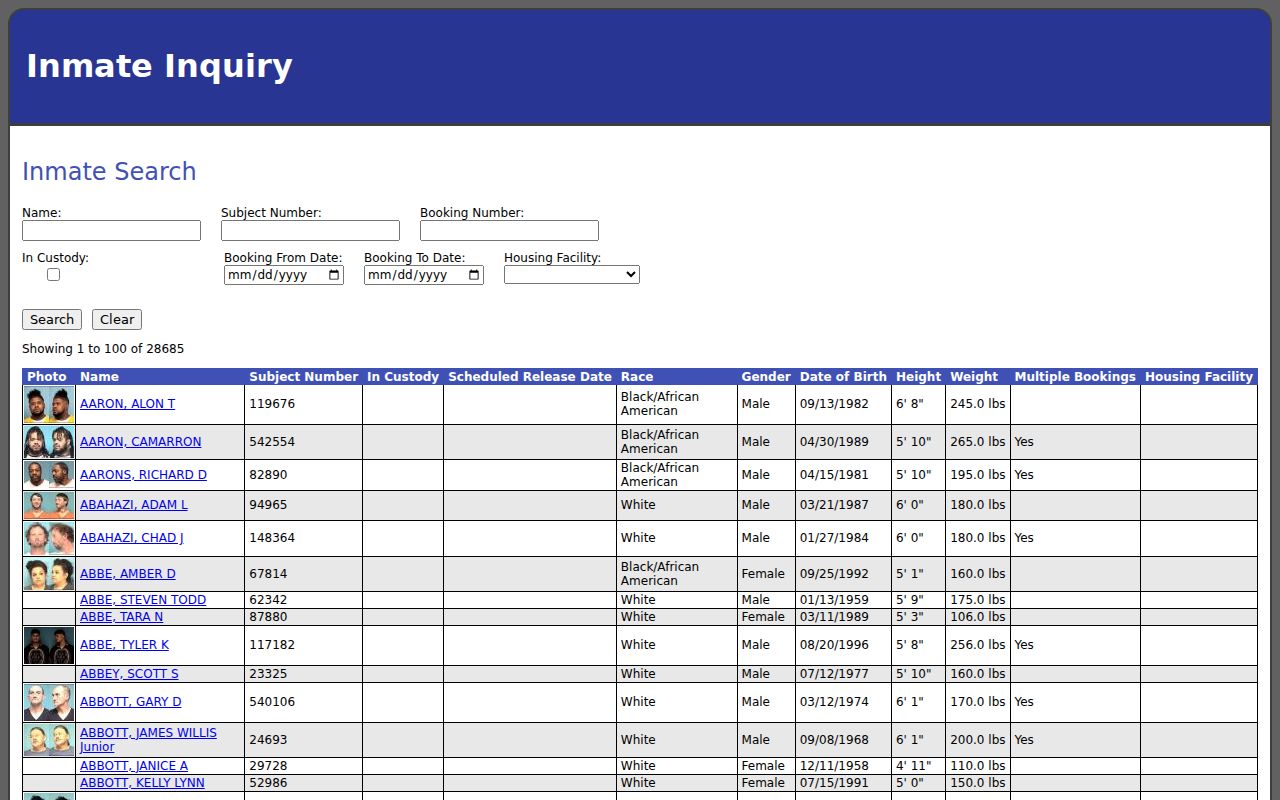Open AARONS, RICHARD D inmate link
Screen dimensions: 1280x800
[143, 475]
